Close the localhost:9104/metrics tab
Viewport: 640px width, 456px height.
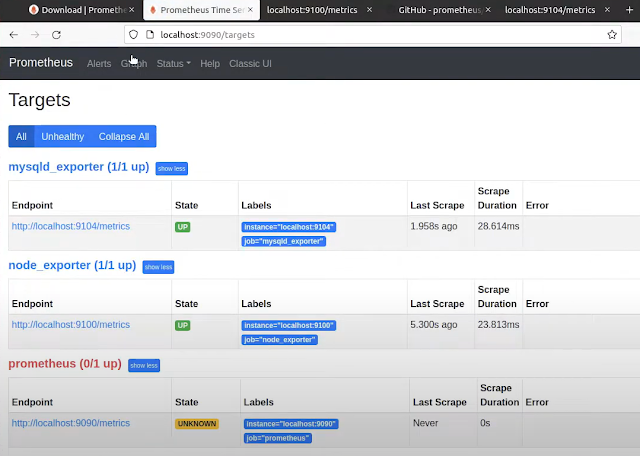pos(607,9)
